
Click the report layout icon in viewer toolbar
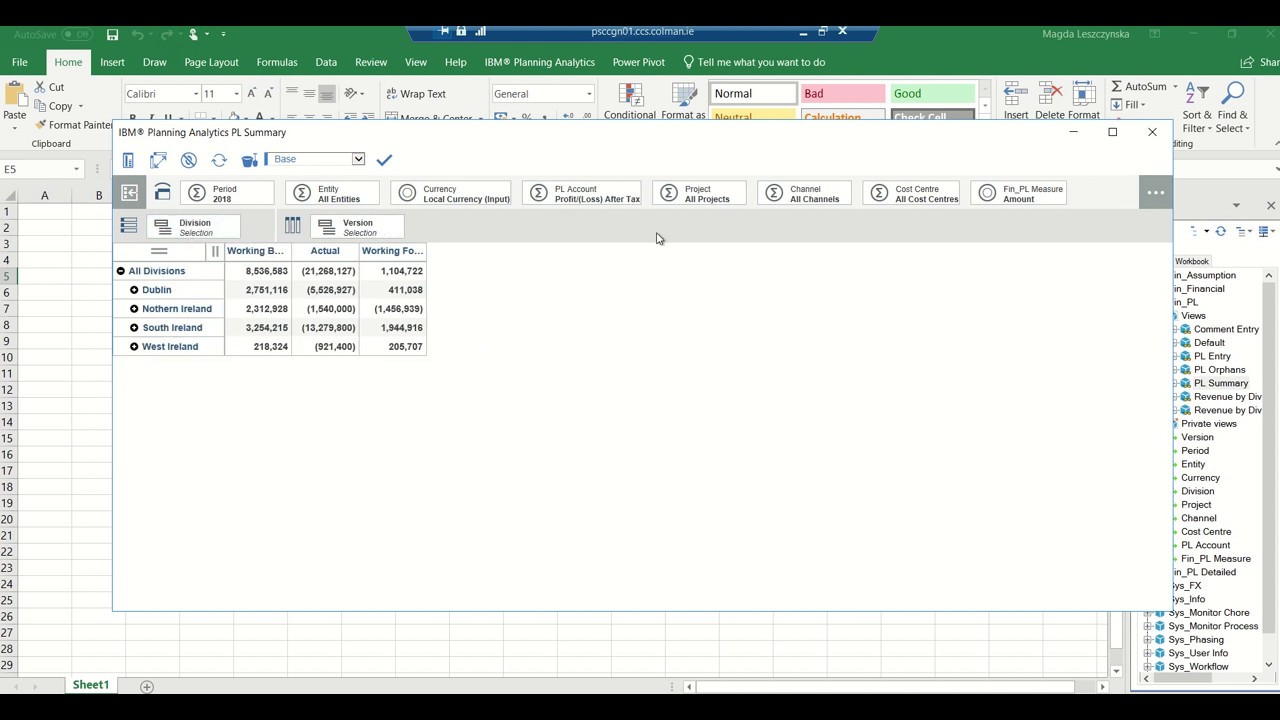point(129,160)
